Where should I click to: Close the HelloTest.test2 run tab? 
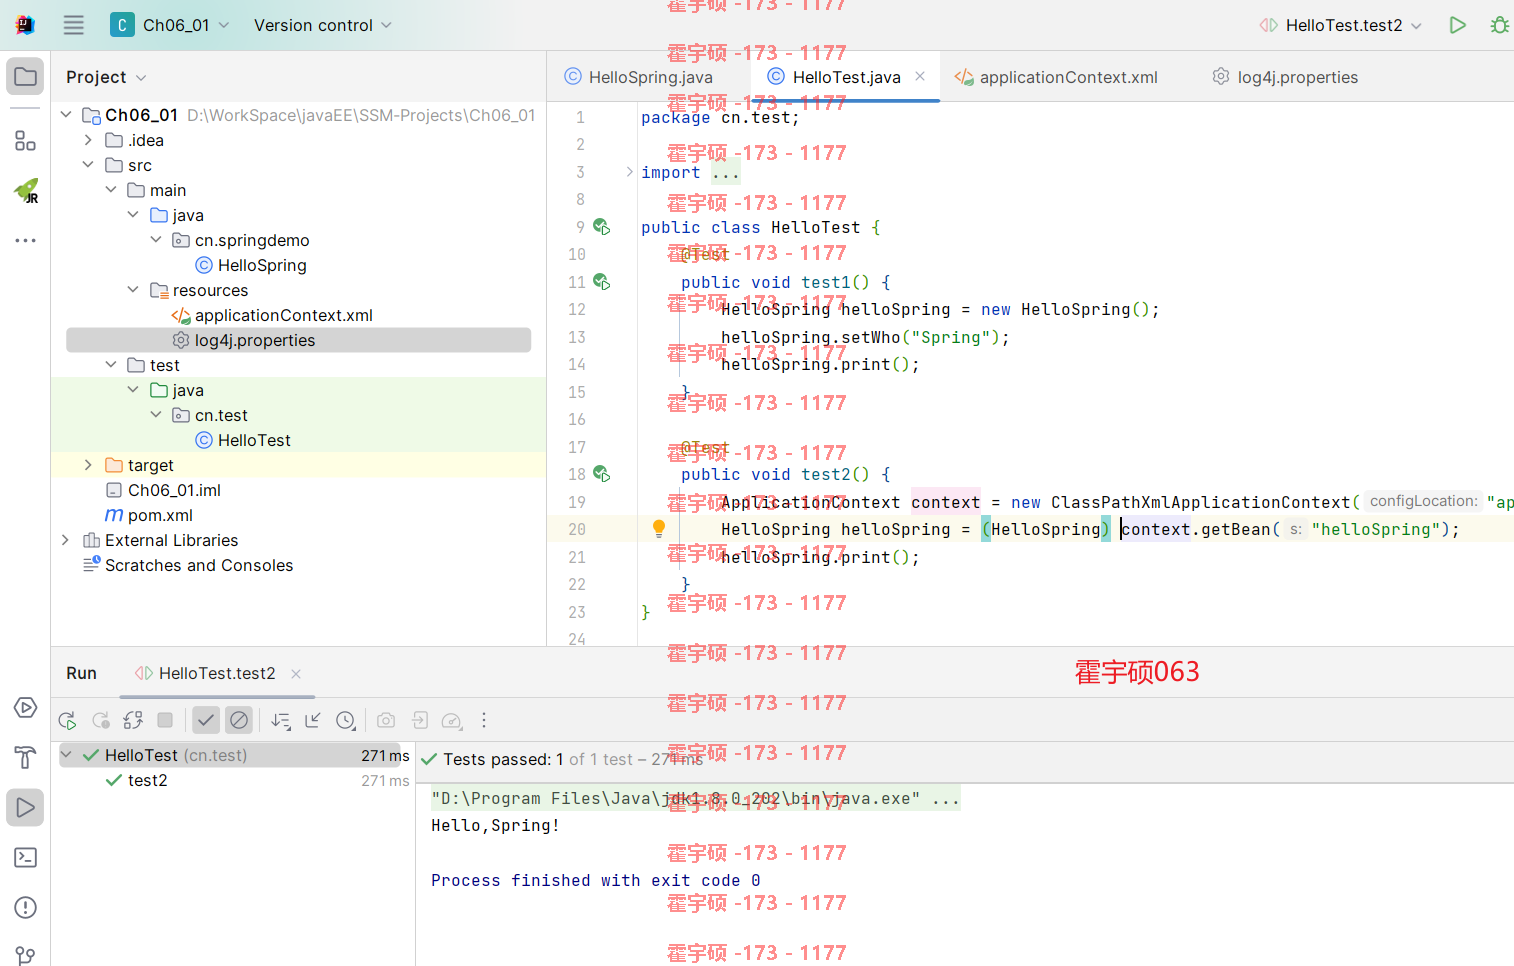click(x=296, y=674)
